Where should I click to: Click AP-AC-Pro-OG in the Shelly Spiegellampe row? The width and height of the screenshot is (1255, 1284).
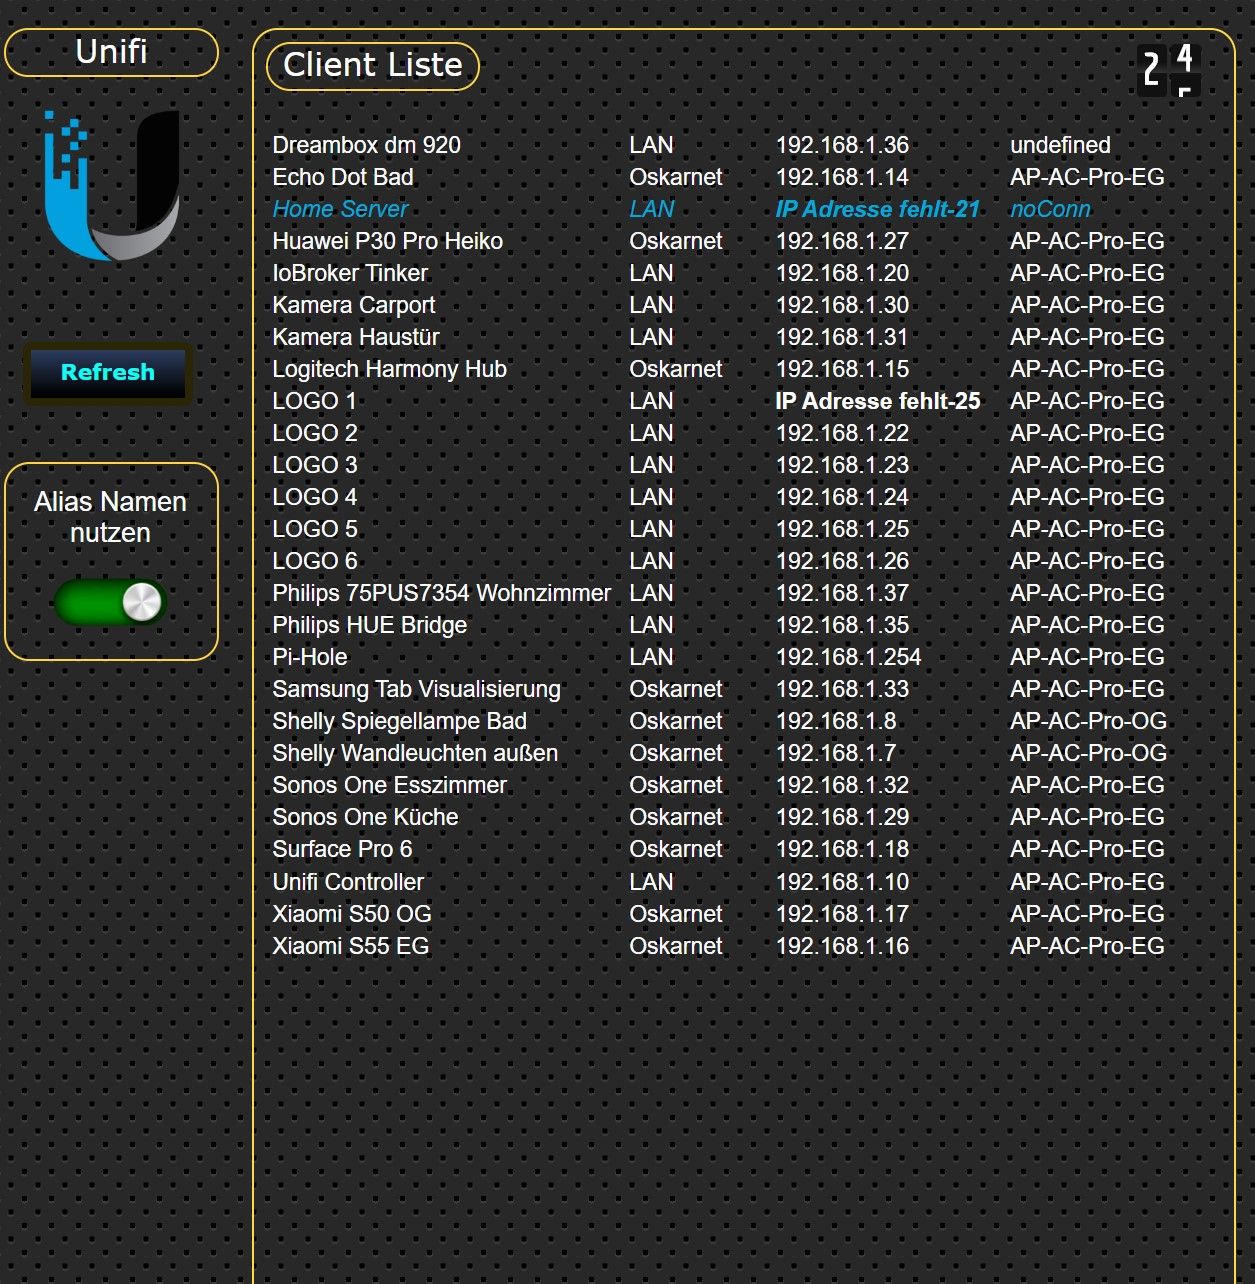pyautogui.click(x=1088, y=721)
